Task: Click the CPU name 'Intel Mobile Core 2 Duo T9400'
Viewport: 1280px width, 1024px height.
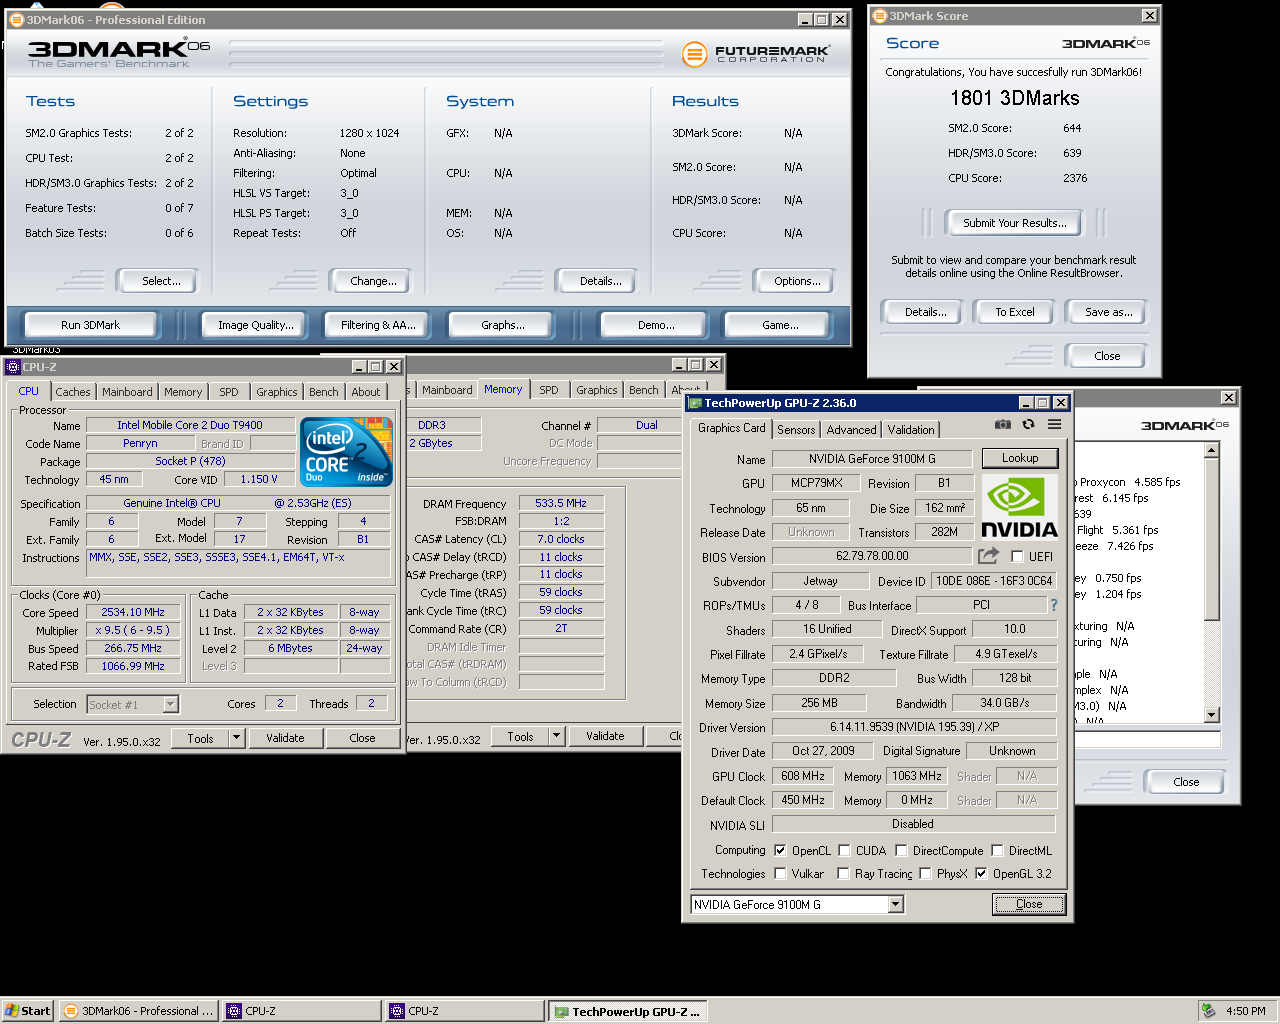Action: click(x=190, y=425)
